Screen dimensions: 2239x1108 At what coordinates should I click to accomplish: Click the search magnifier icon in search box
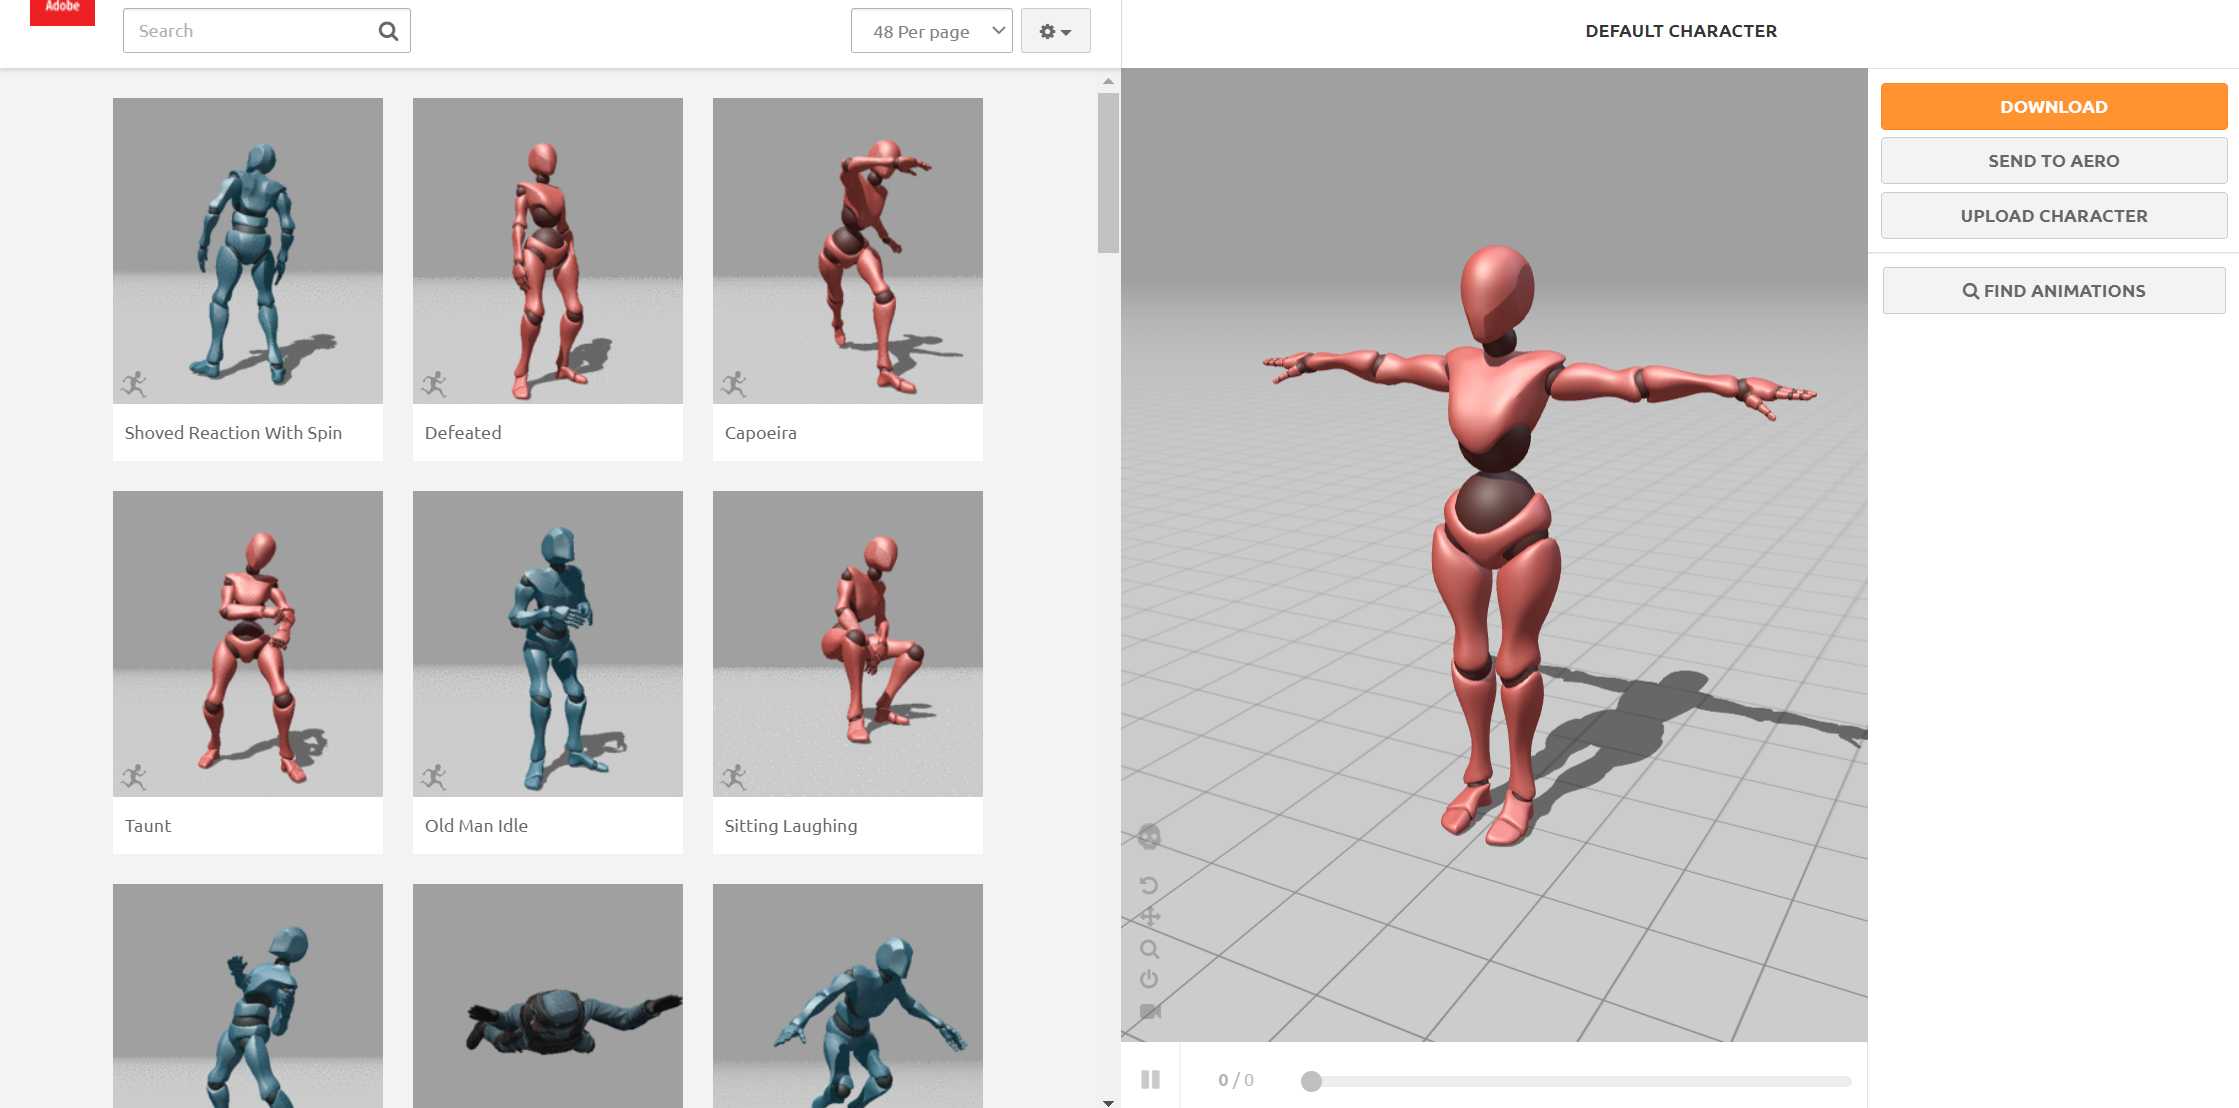[388, 31]
